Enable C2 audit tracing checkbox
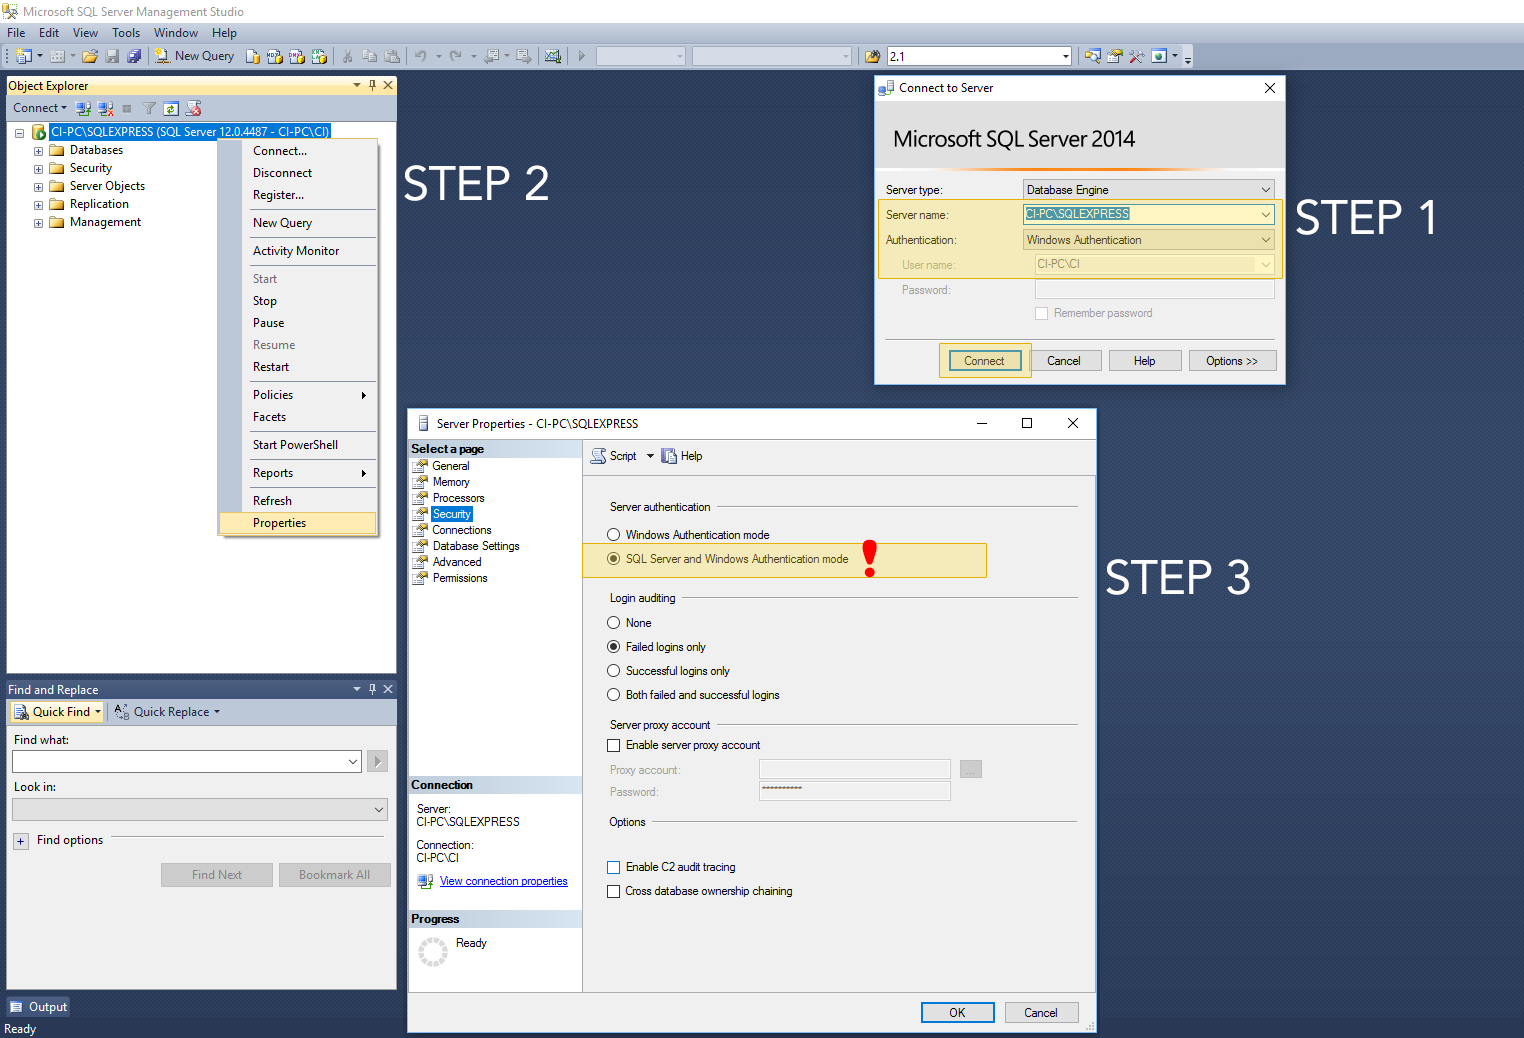Screen dimensions: 1524x1038 point(614,867)
